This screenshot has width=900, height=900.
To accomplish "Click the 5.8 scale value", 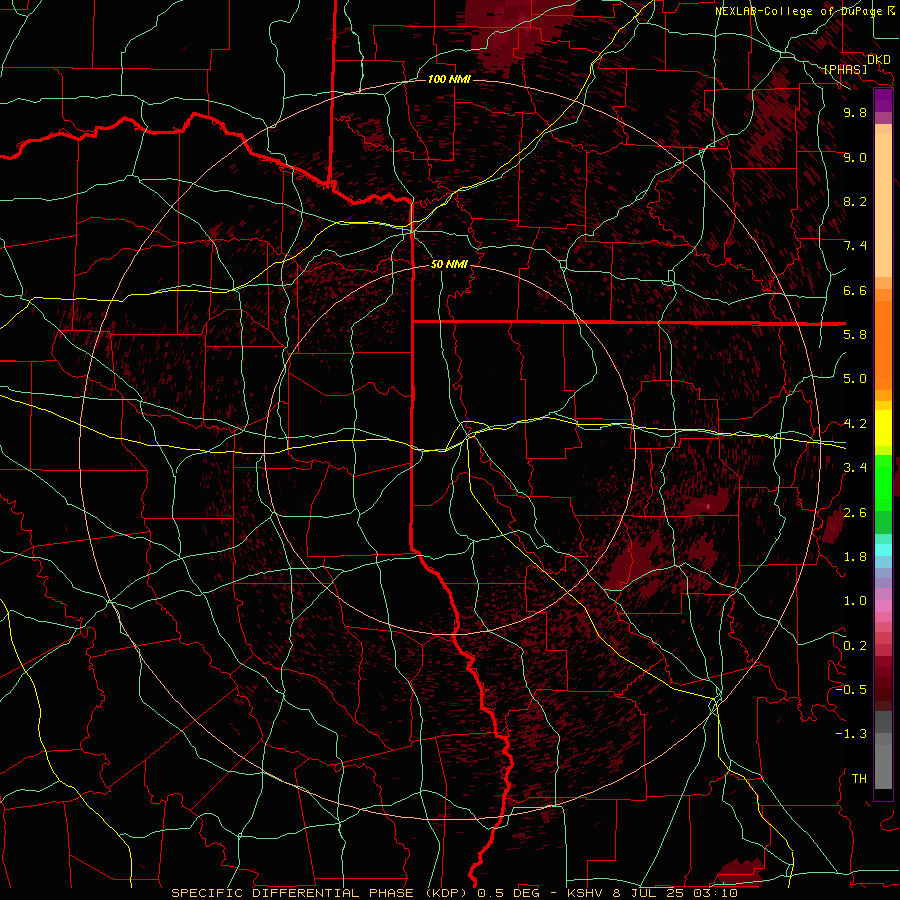I will tap(855, 335).
